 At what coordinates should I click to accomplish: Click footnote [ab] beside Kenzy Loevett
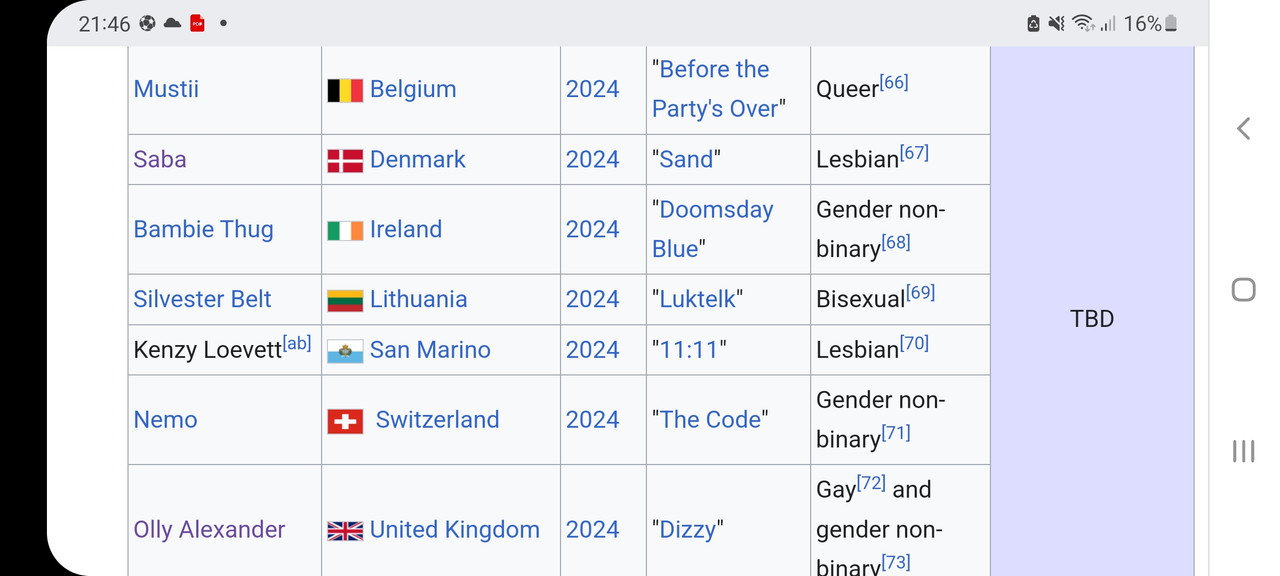point(297,343)
